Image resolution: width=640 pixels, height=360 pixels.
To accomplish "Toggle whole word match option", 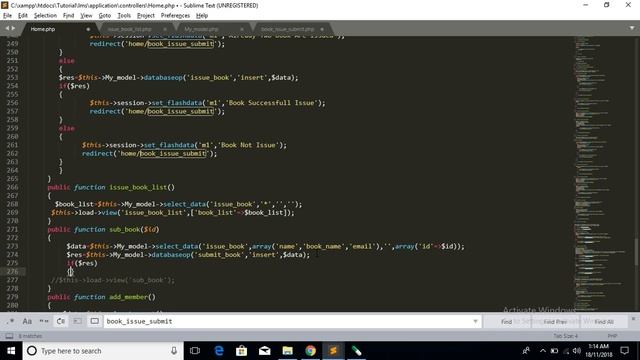I will click(x=44, y=322).
